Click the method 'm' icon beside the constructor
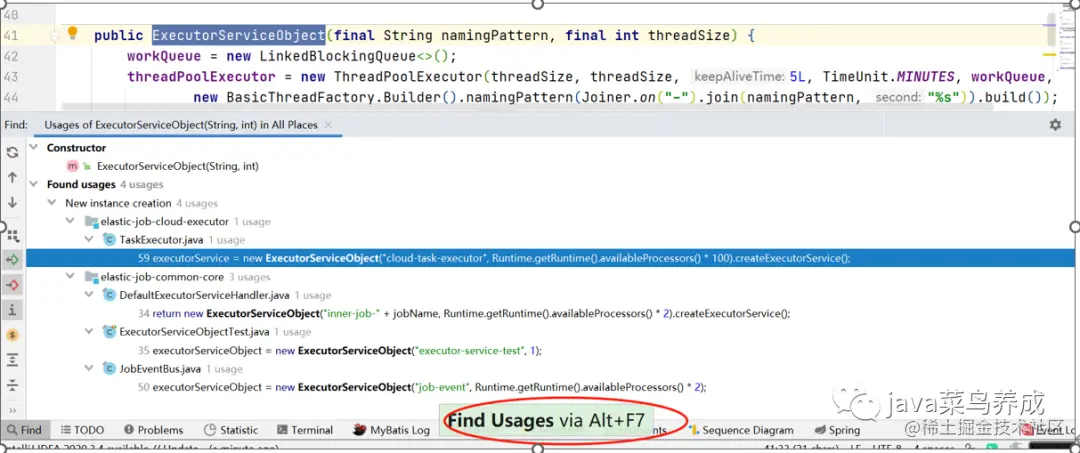Viewport: 1080px width, 453px height. (x=72, y=166)
